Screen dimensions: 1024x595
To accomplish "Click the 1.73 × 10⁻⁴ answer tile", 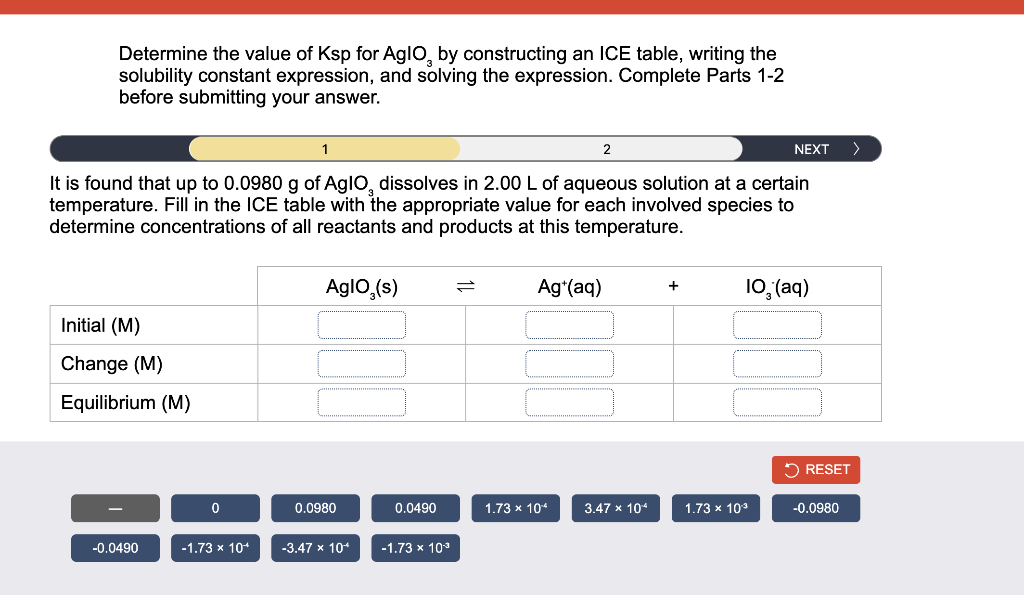I will 515,508.
